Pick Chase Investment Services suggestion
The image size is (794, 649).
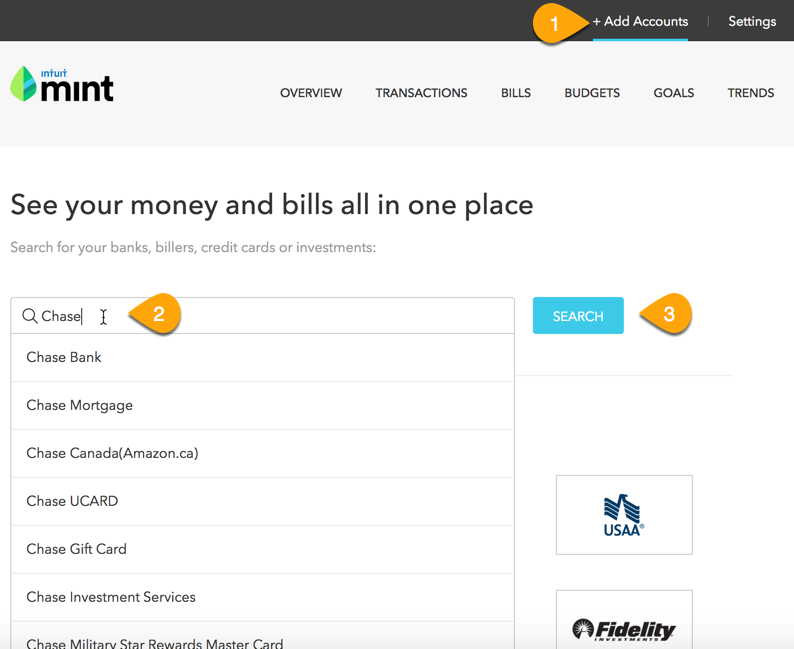tap(262, 597)
